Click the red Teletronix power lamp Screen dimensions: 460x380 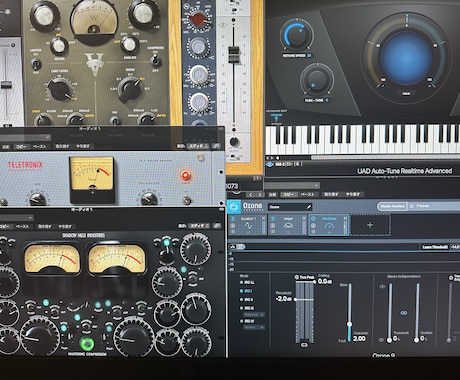click(x=185, y=175)
